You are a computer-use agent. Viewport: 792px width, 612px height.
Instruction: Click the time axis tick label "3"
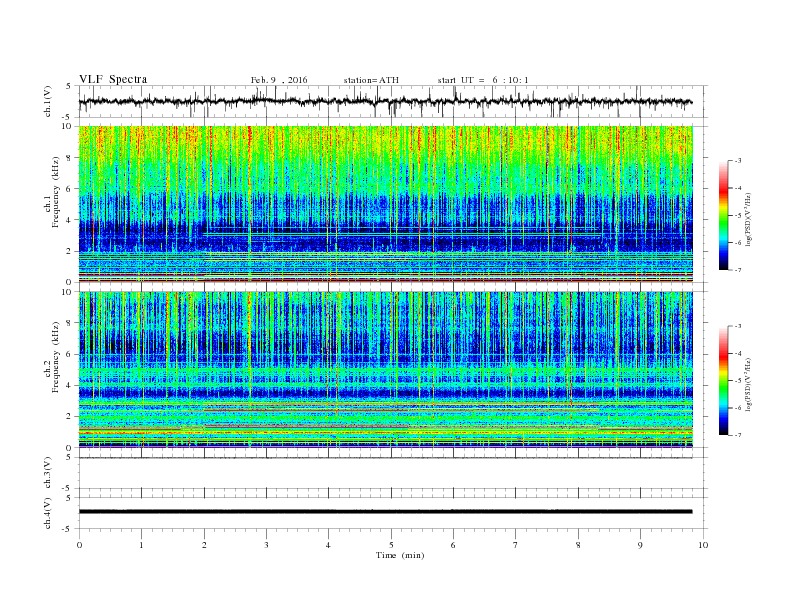coord(266,545)
